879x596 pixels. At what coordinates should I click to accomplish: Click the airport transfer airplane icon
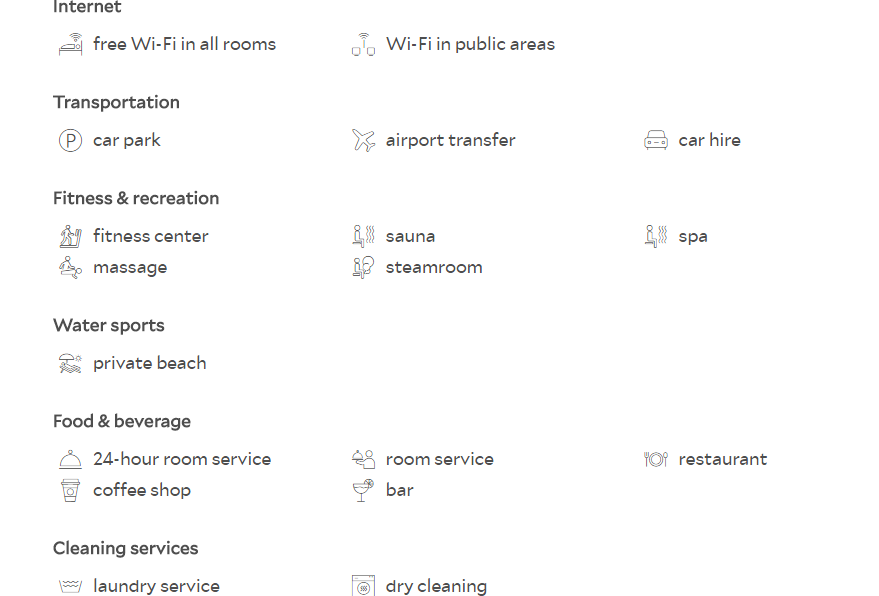coord(363,140)
